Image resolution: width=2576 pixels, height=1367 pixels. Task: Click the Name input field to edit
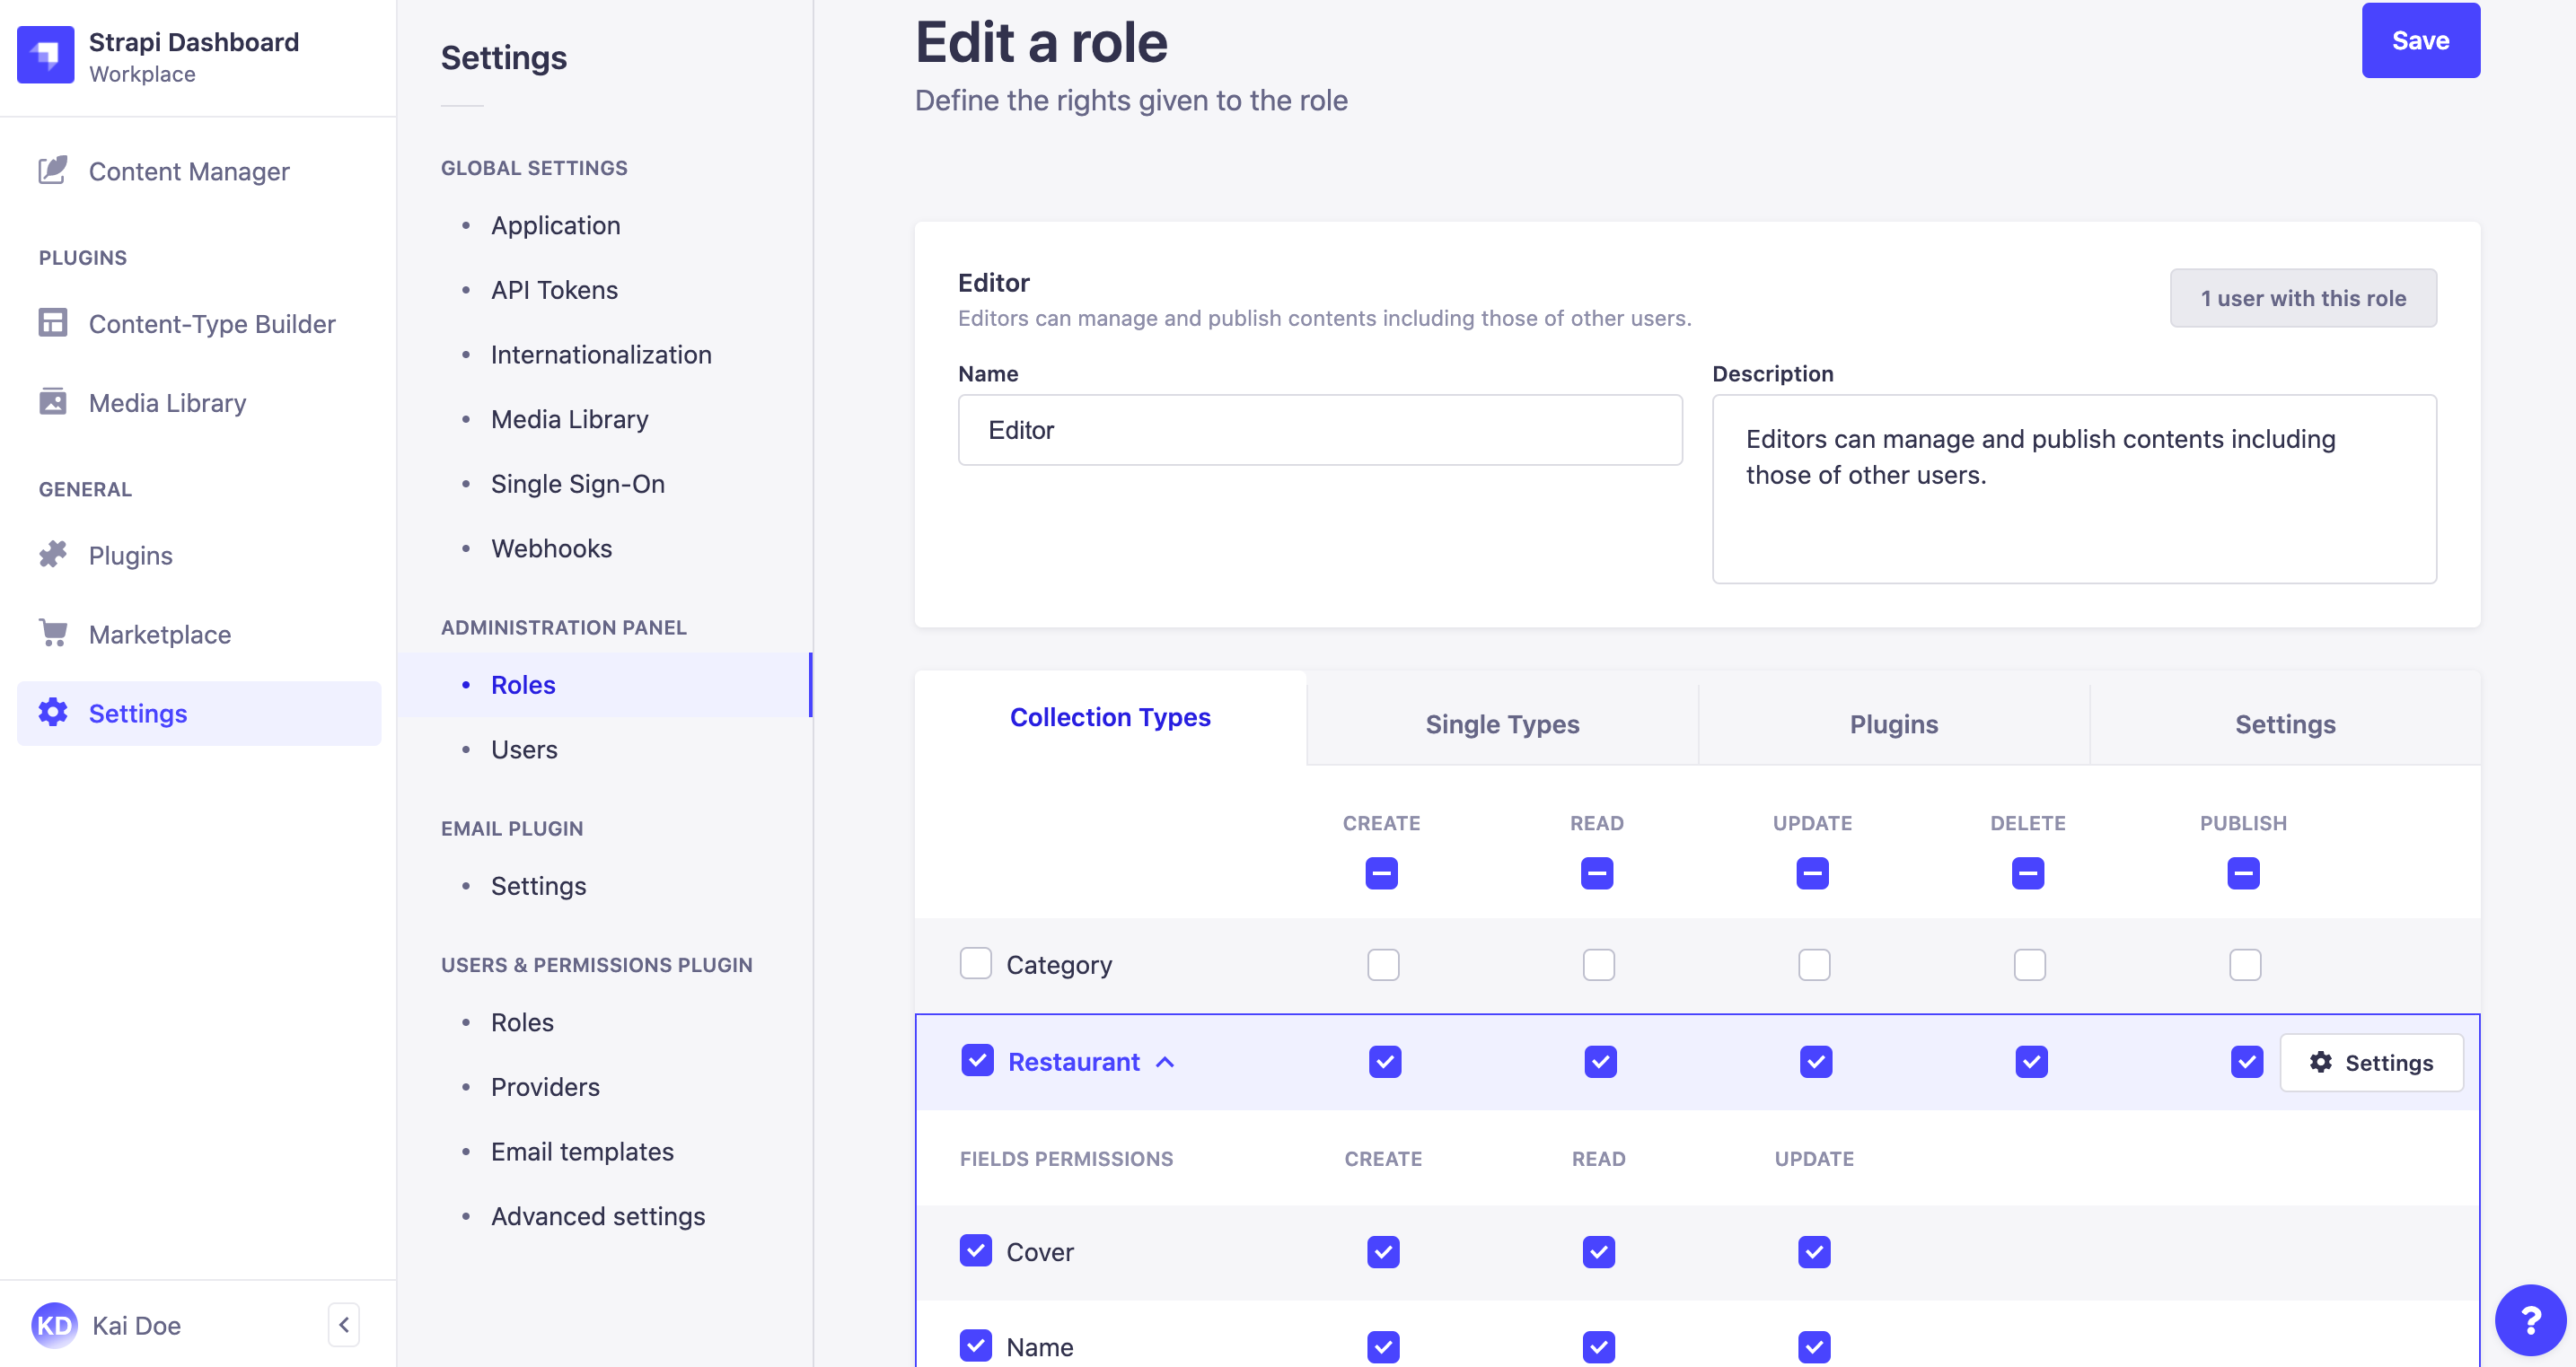[x=1321, y=429]
